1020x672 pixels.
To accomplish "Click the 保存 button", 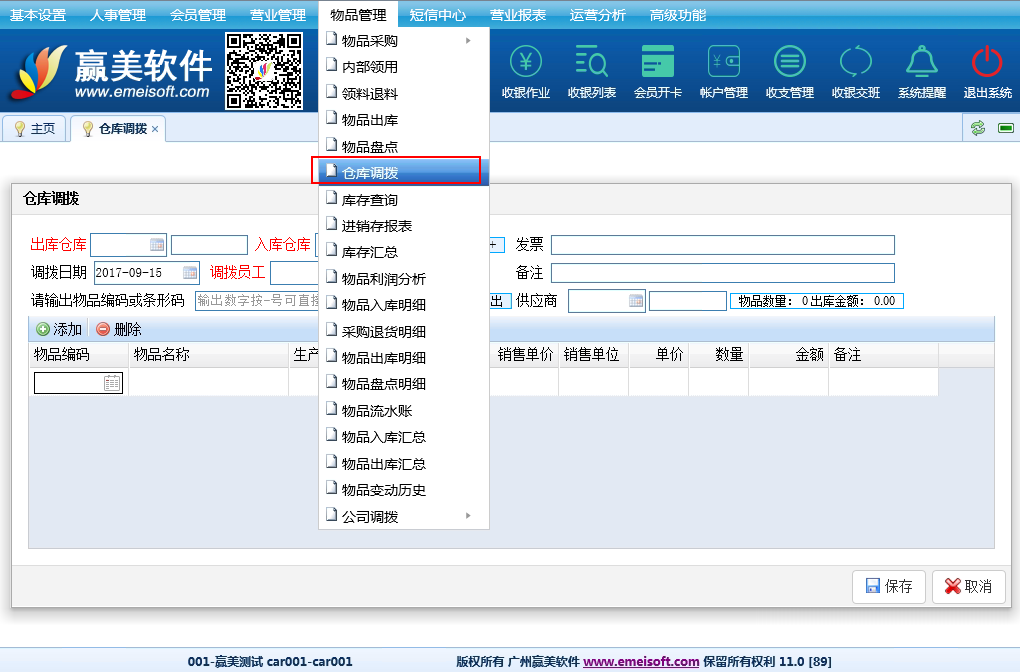I will [x=888, y=587].
